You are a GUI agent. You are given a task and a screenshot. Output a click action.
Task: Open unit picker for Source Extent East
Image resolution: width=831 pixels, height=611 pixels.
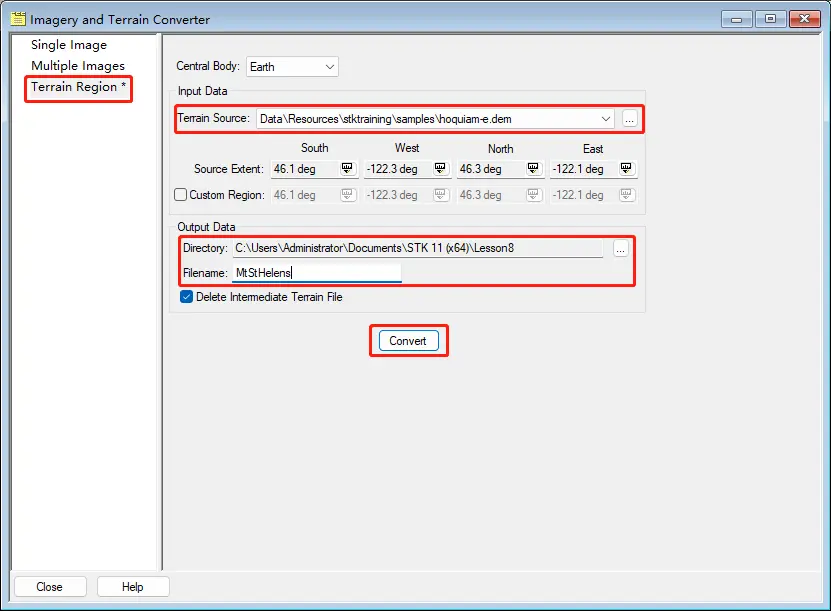point(626,169)
